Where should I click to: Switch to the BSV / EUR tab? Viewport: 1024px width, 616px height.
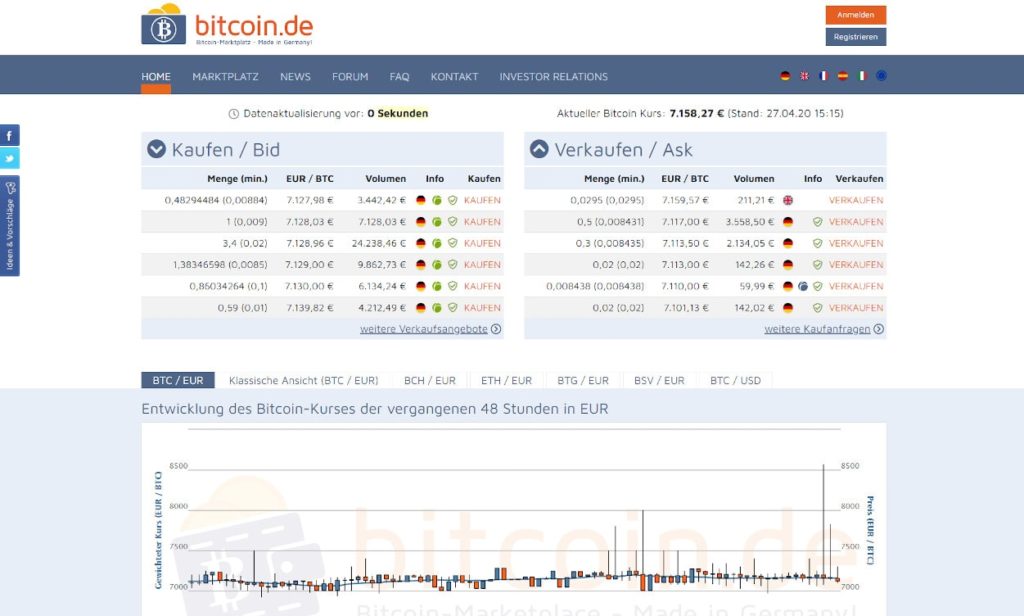click(x=660, y=380)
